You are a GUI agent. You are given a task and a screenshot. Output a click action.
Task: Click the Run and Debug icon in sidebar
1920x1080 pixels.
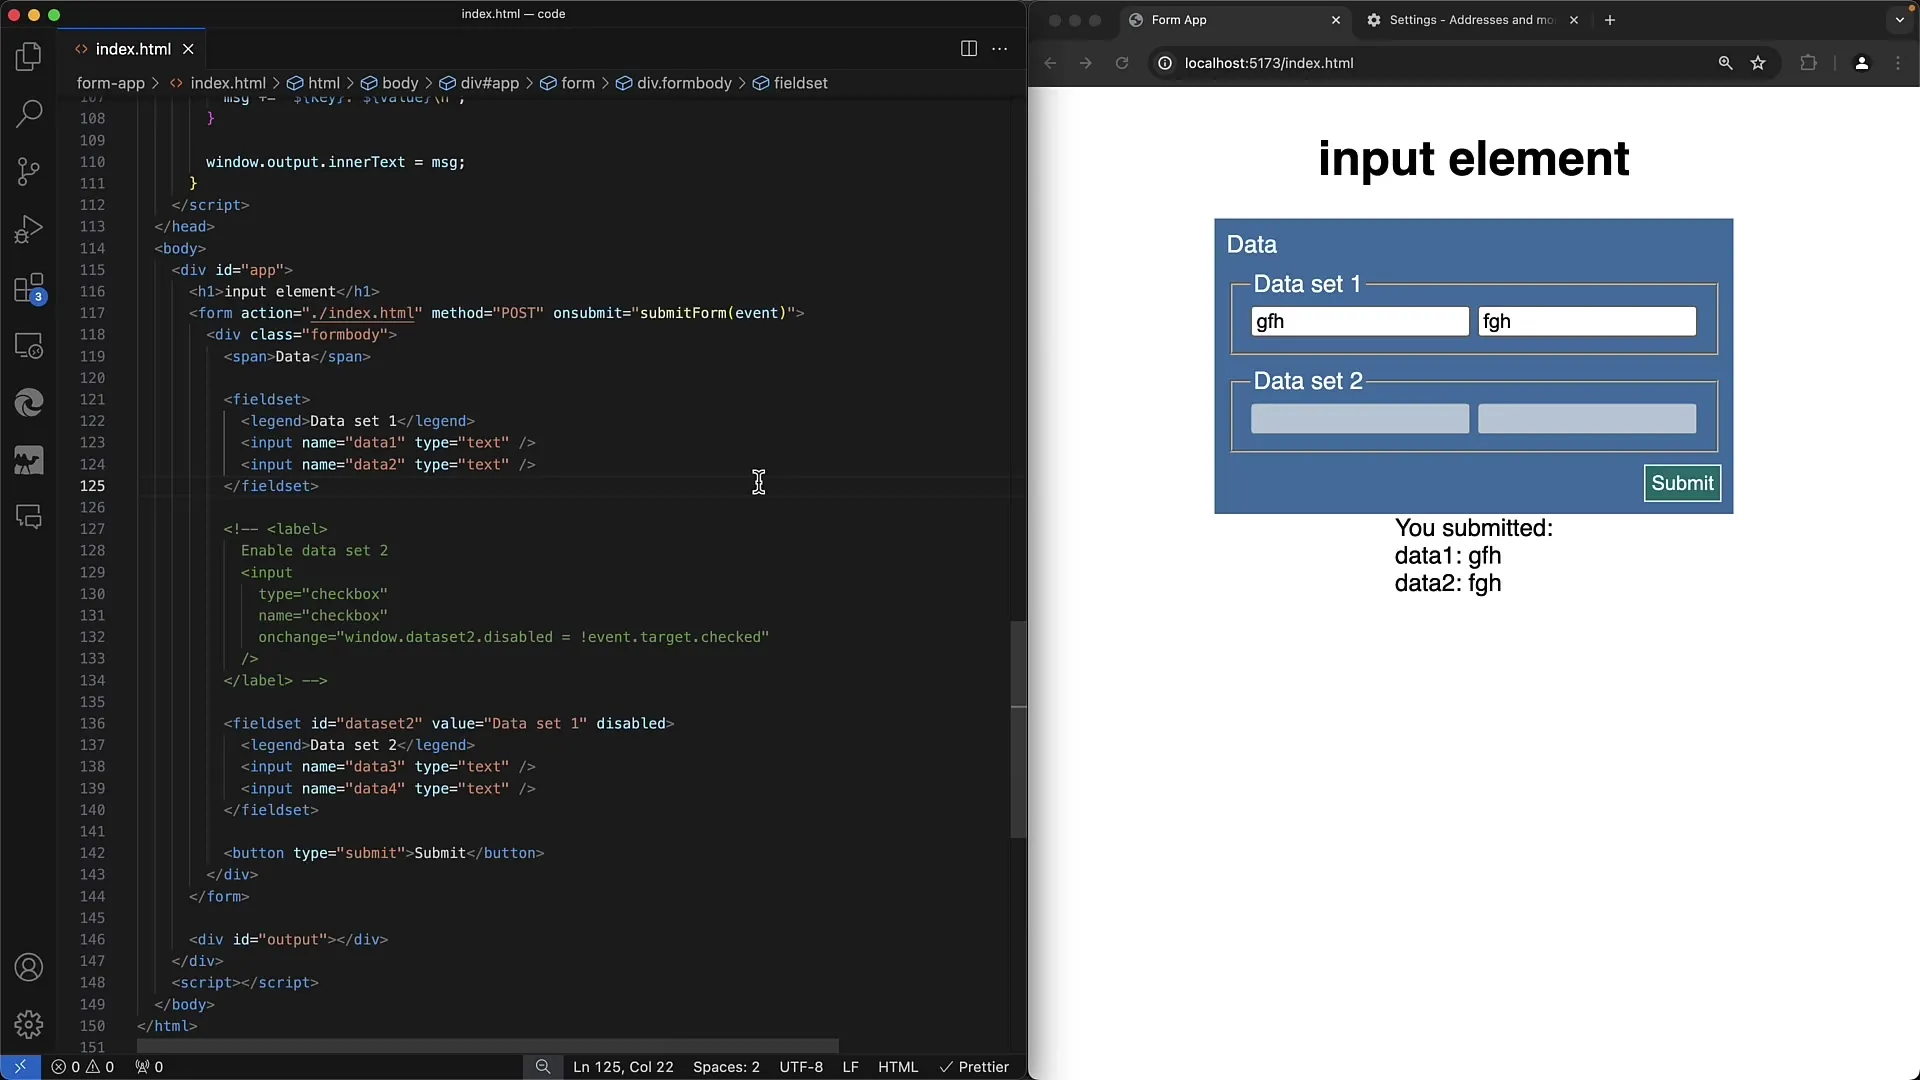29,228
